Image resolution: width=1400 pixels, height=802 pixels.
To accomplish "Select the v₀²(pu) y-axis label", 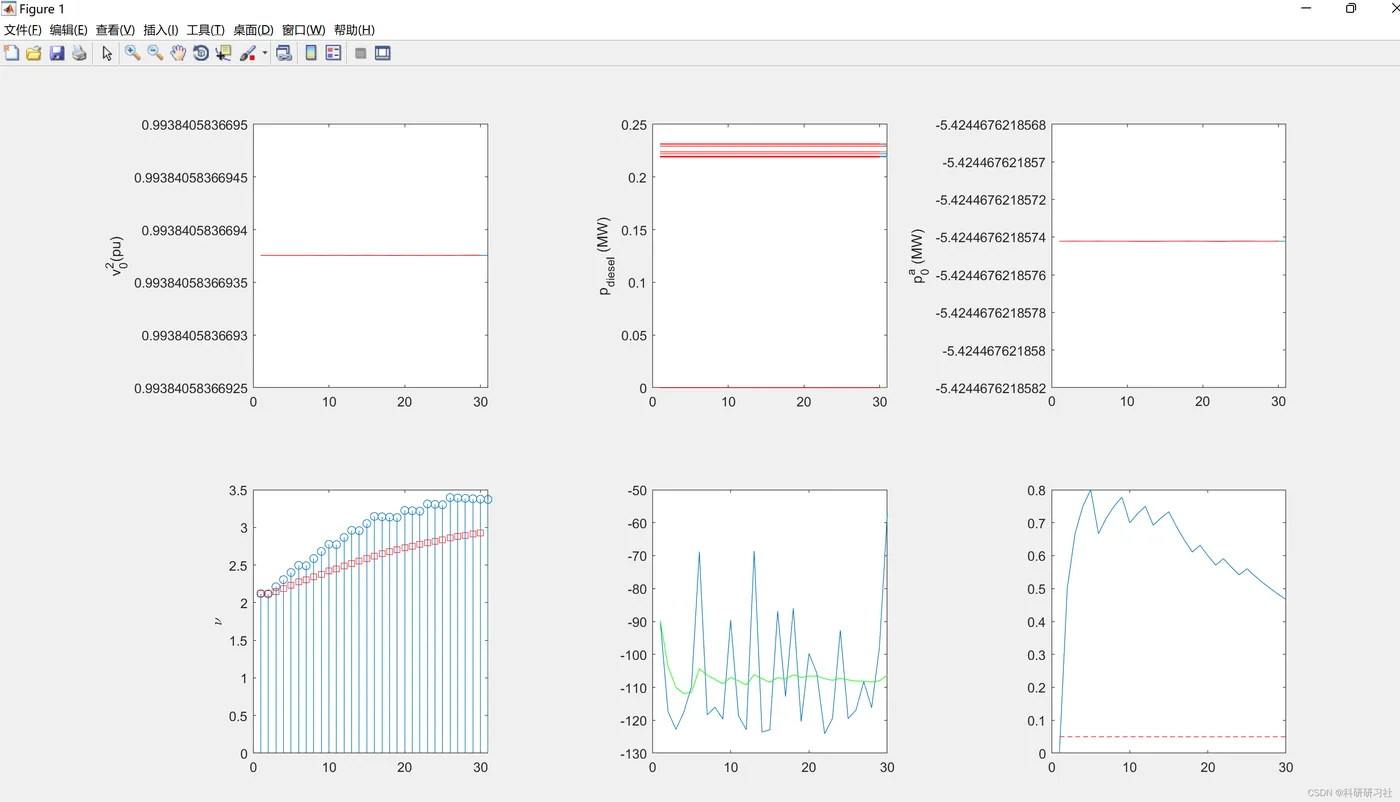I will click(117, 256).
